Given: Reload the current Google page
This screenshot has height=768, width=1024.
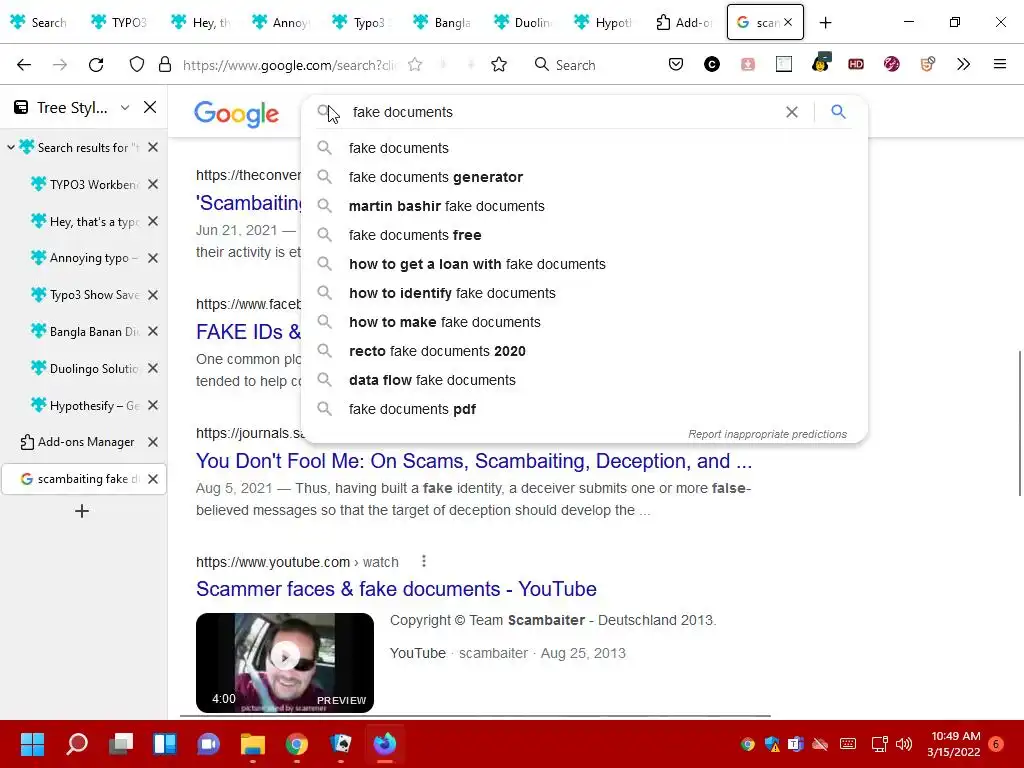Looking at the screenshot, I should (96, 65).
